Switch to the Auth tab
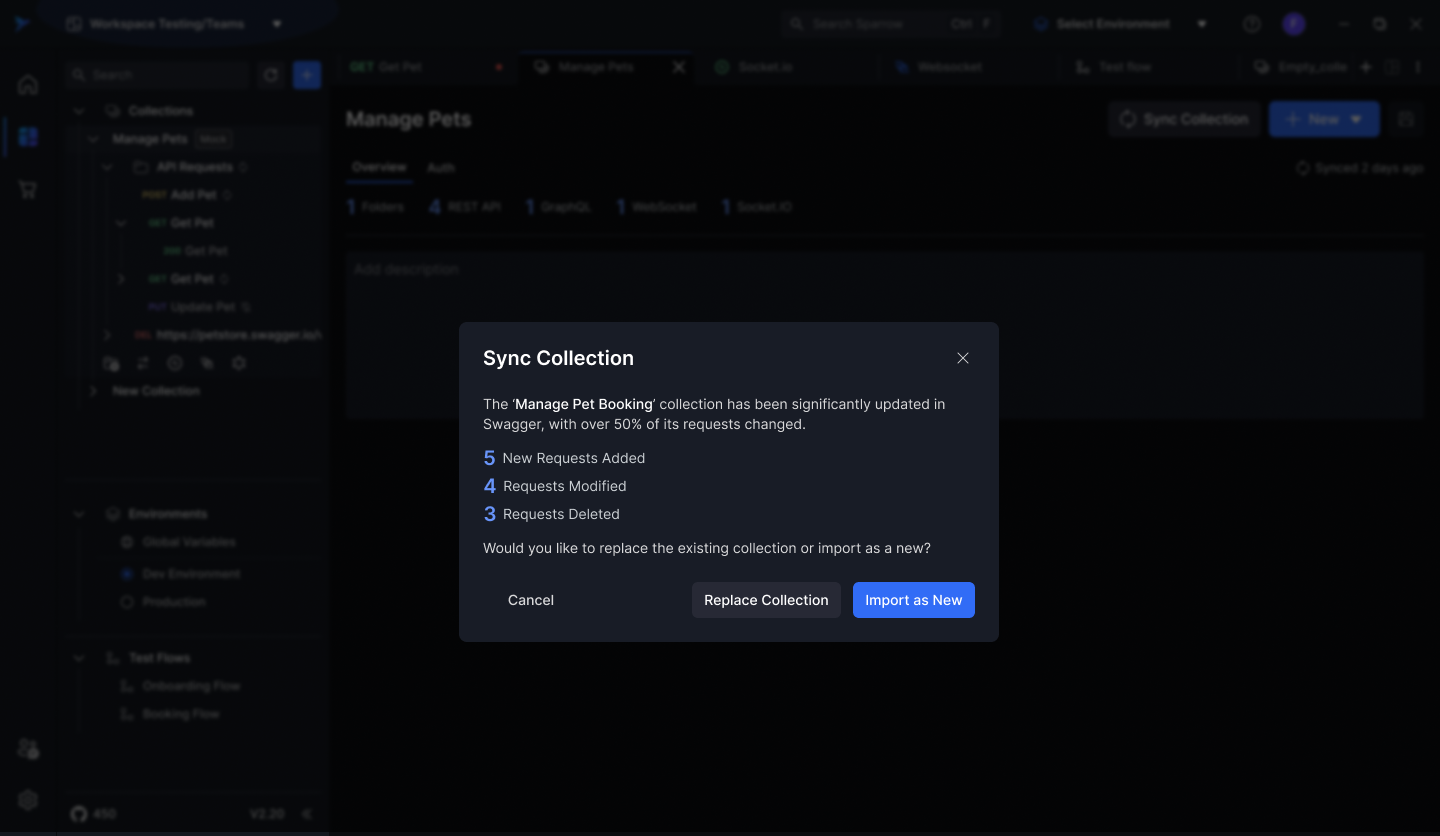Viewport: 1440px width, 836px height. tap(441, 168)
